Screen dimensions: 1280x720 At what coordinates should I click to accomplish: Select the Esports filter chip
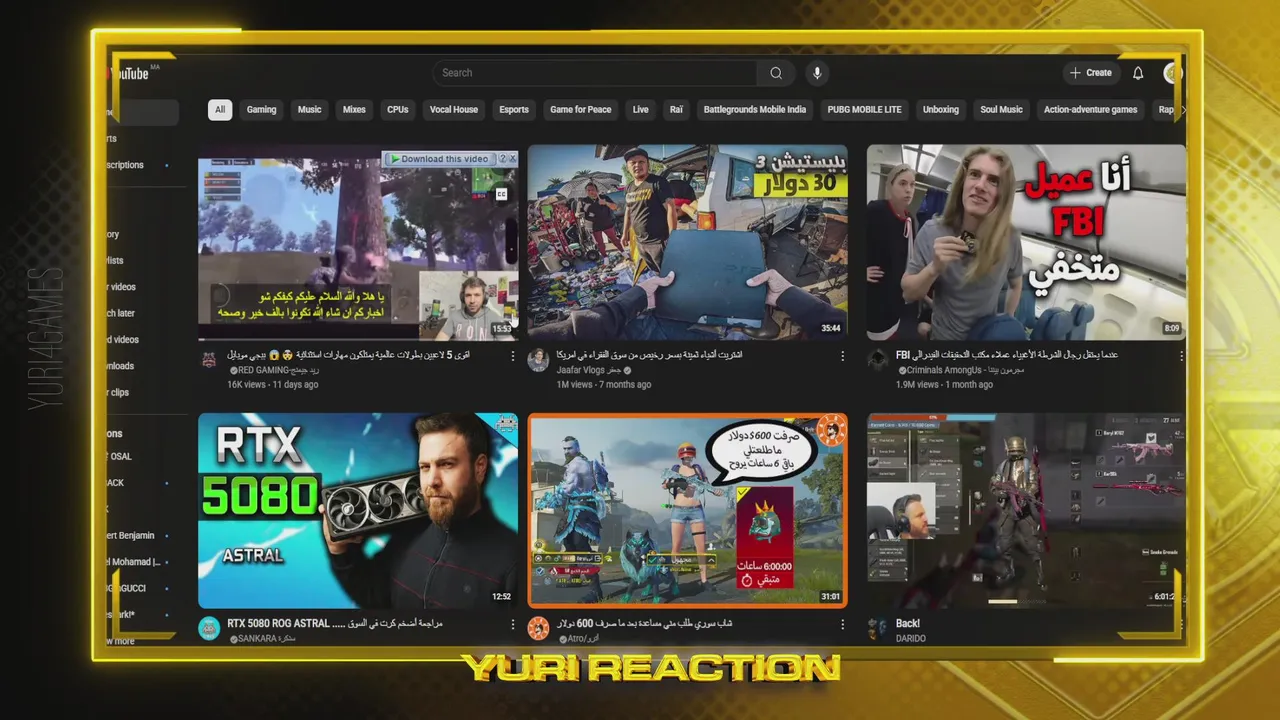pos(514,110)
